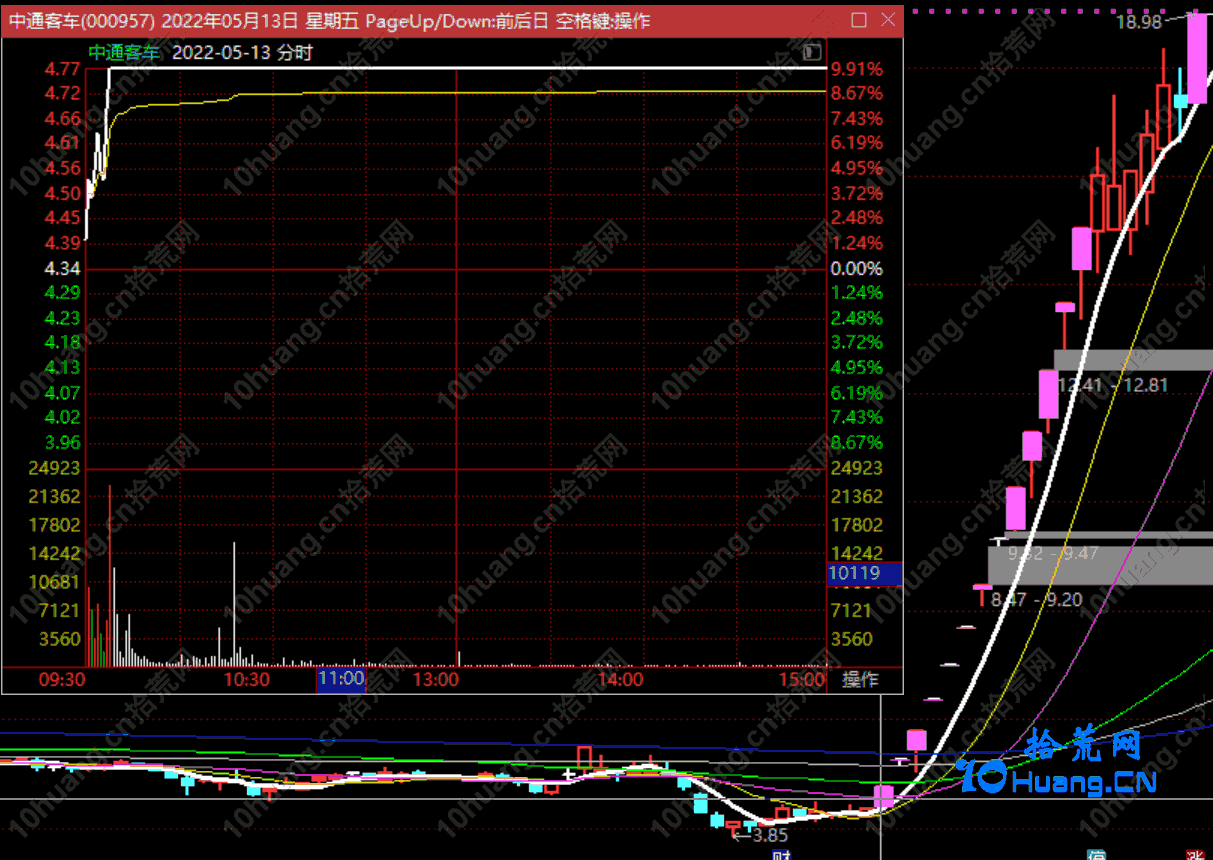Click the 4.39 price label
Image resolution: width=1213 pixels, height=860 pixels.
point(63,243)
